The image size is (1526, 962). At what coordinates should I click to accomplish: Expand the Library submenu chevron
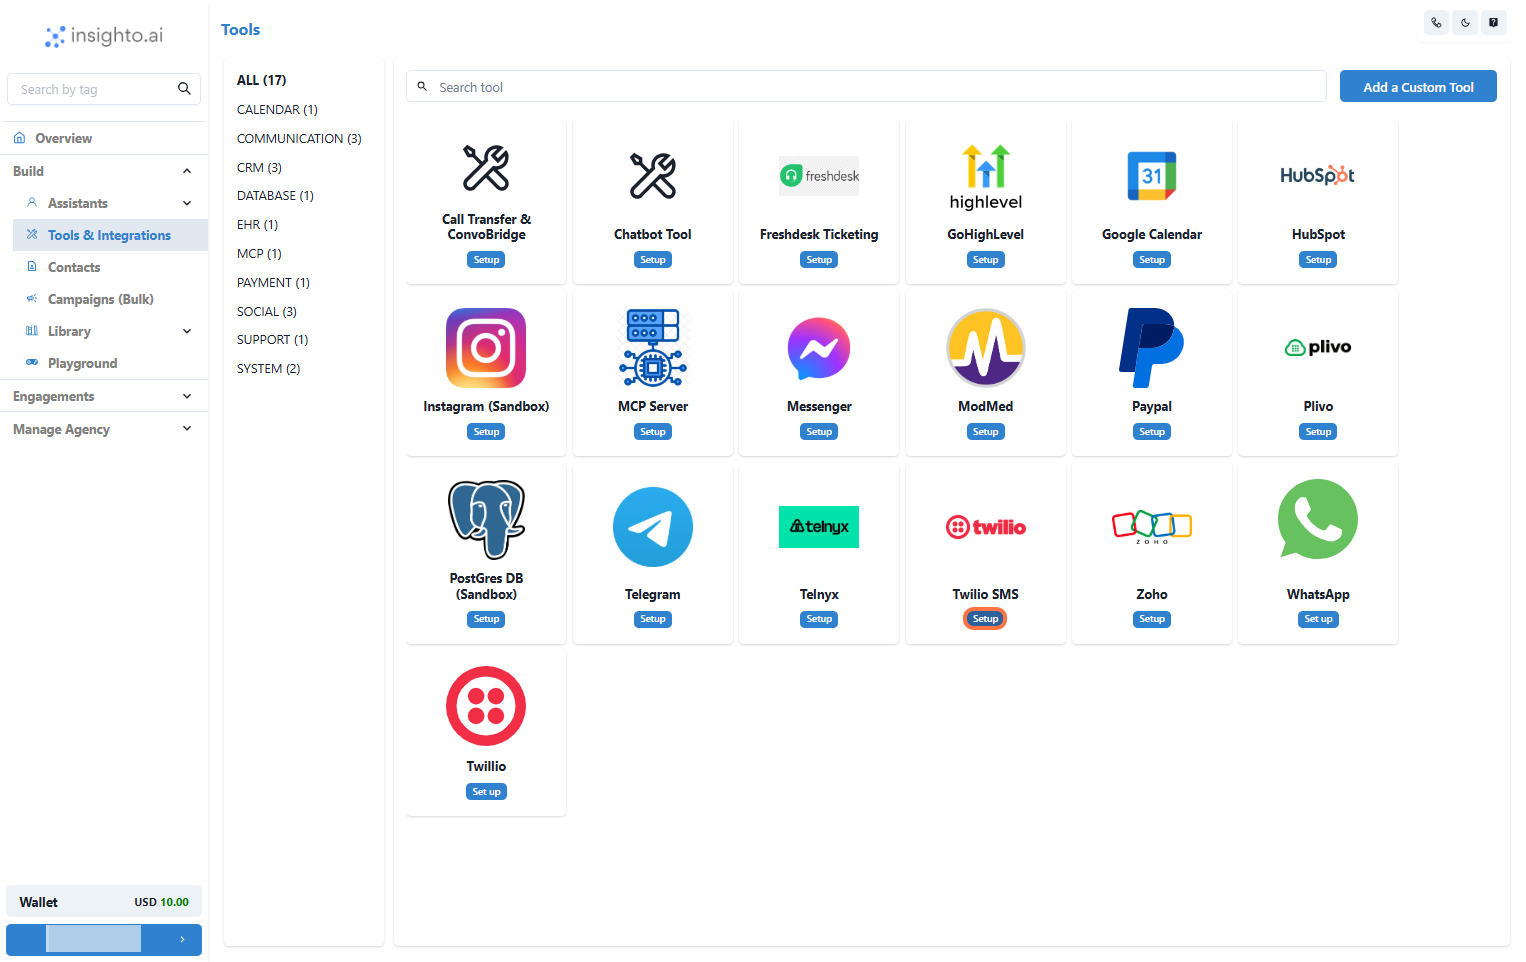tap(187, 331)
